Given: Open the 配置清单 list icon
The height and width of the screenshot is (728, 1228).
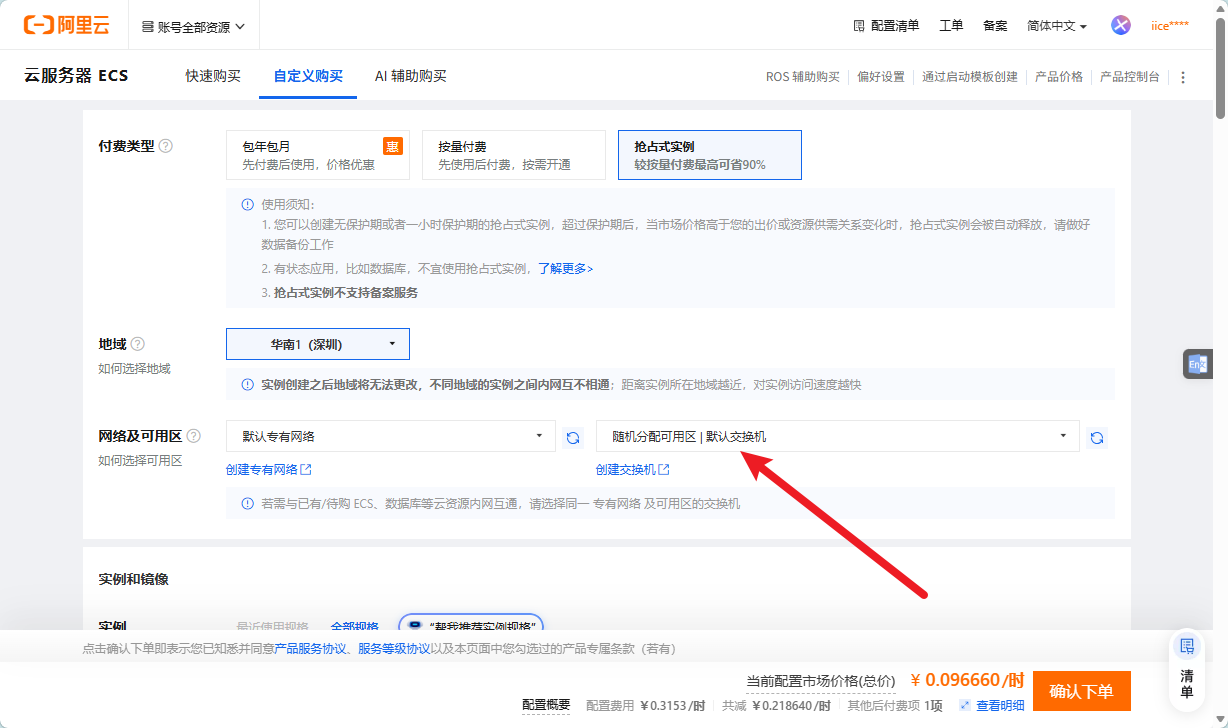Looking at the screenshot, I should [x=858, y=25].
